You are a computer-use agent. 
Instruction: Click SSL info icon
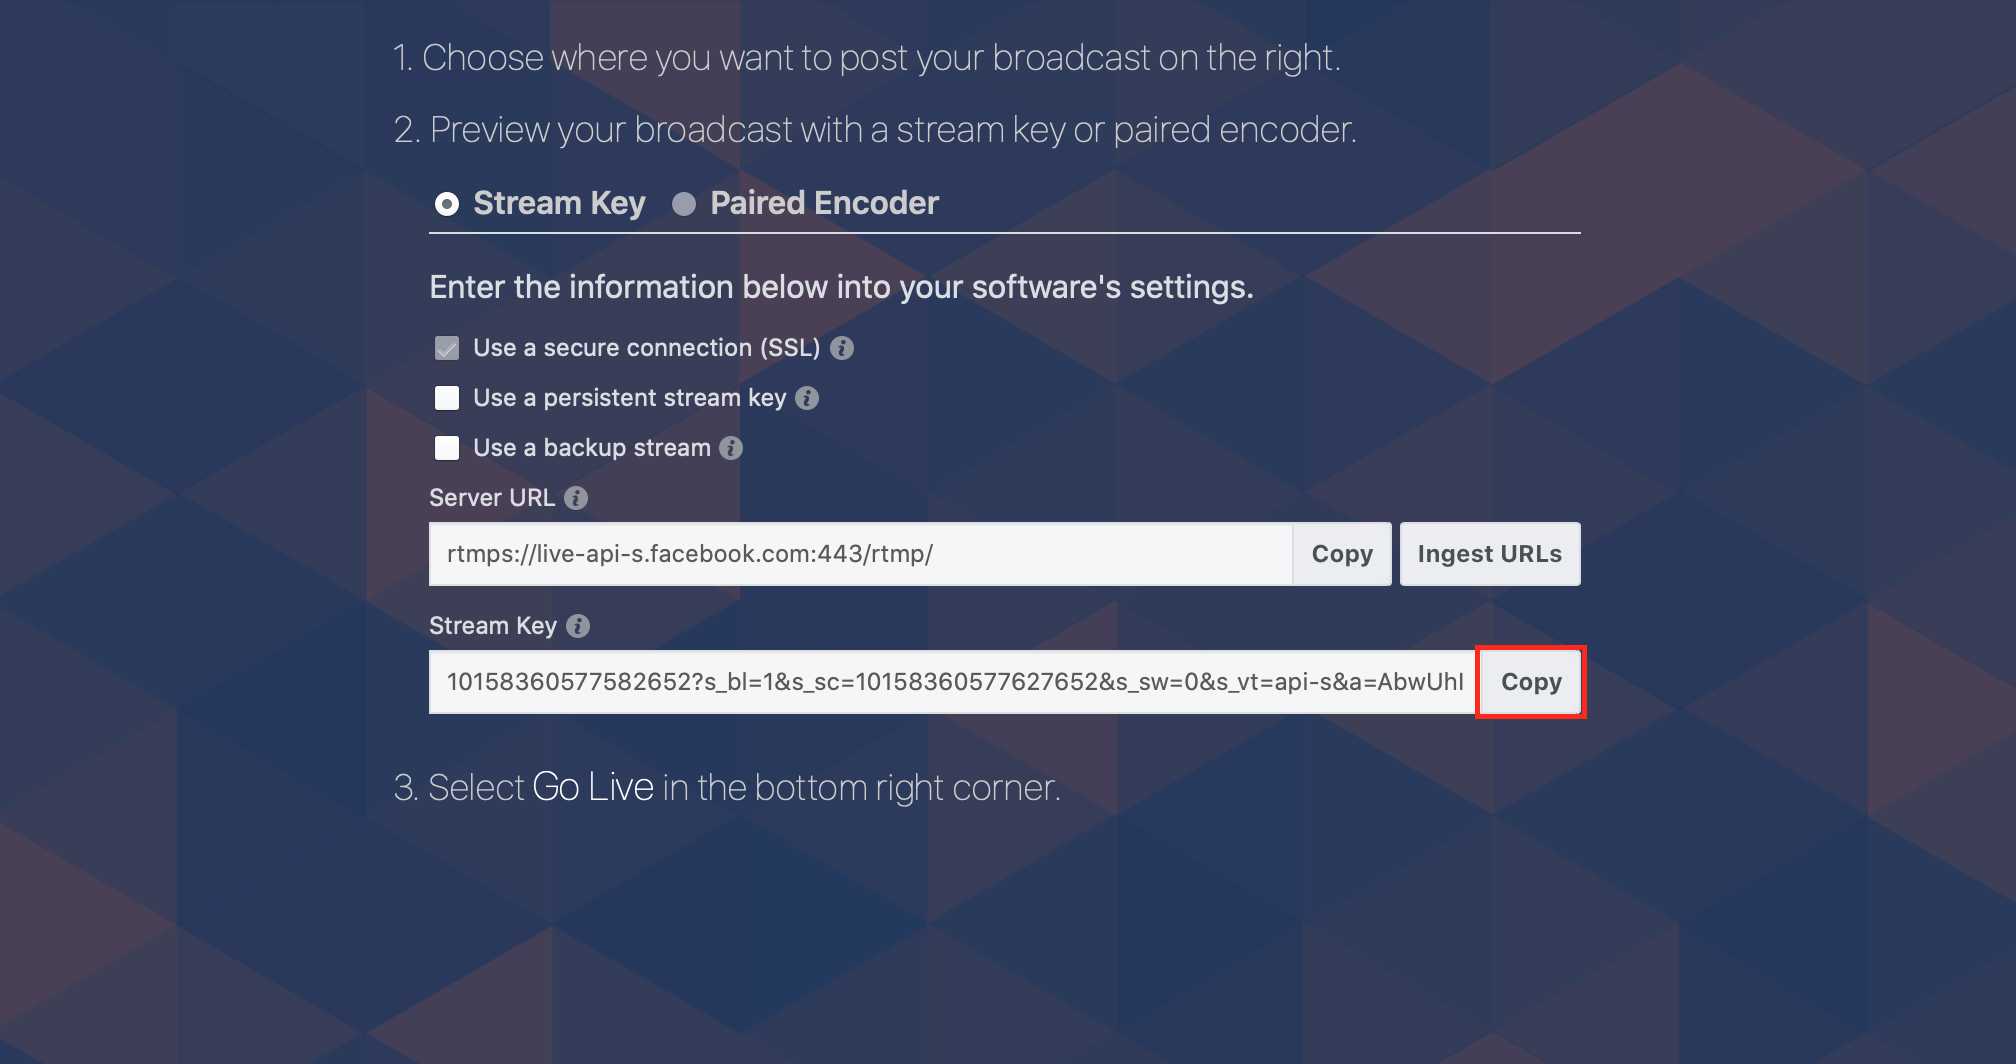[842, 348]
